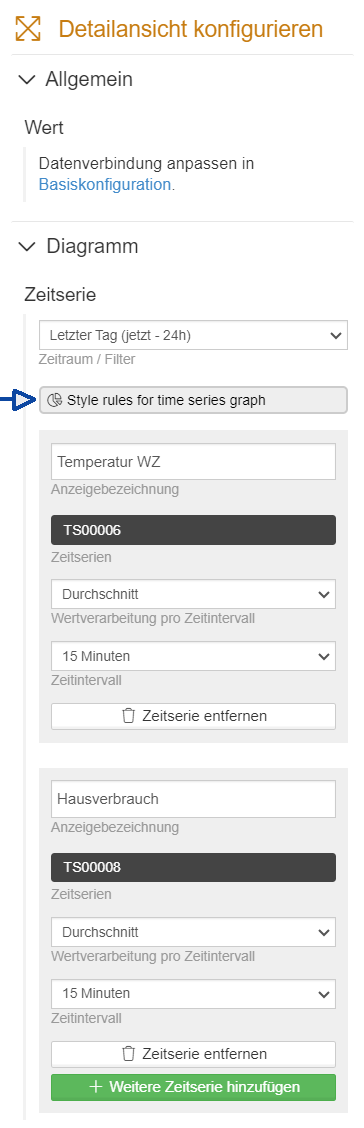The image size is (364, 1128).
Task: Collapse the Diagramm section chevron
Action: point(27,247)
